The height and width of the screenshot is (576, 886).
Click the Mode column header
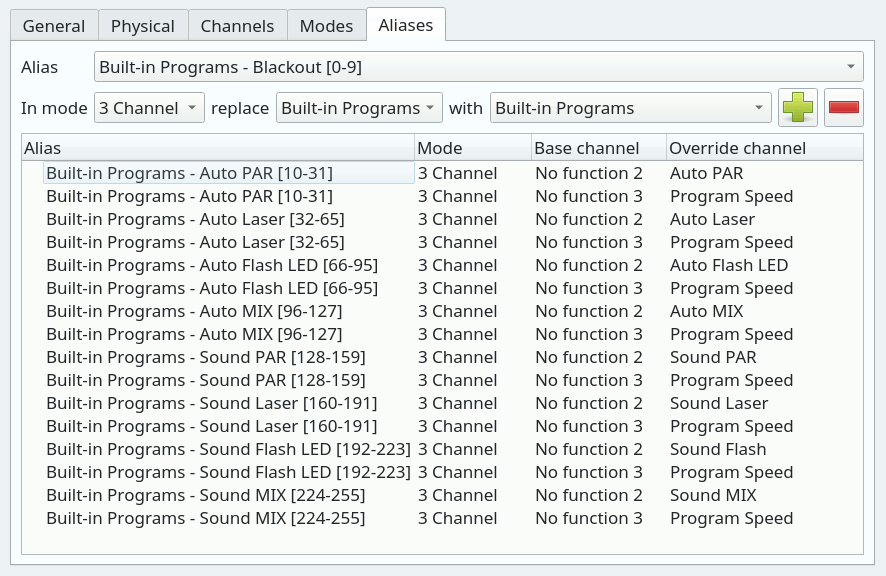click(x=473, y=148)
